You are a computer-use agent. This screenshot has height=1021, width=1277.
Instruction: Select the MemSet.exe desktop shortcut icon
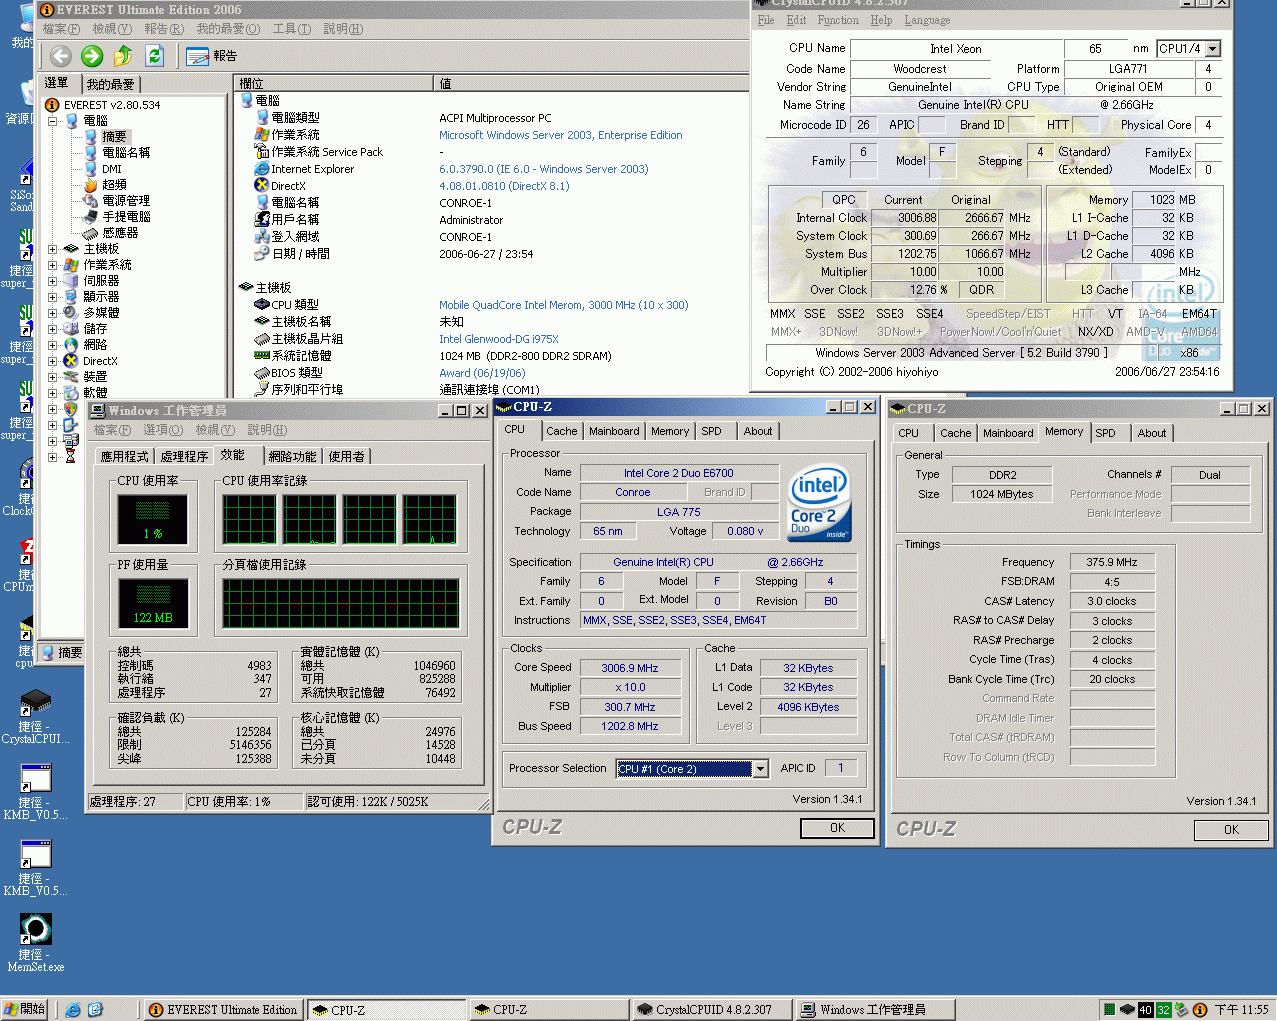pyautogui.click(x=35, y=929)
